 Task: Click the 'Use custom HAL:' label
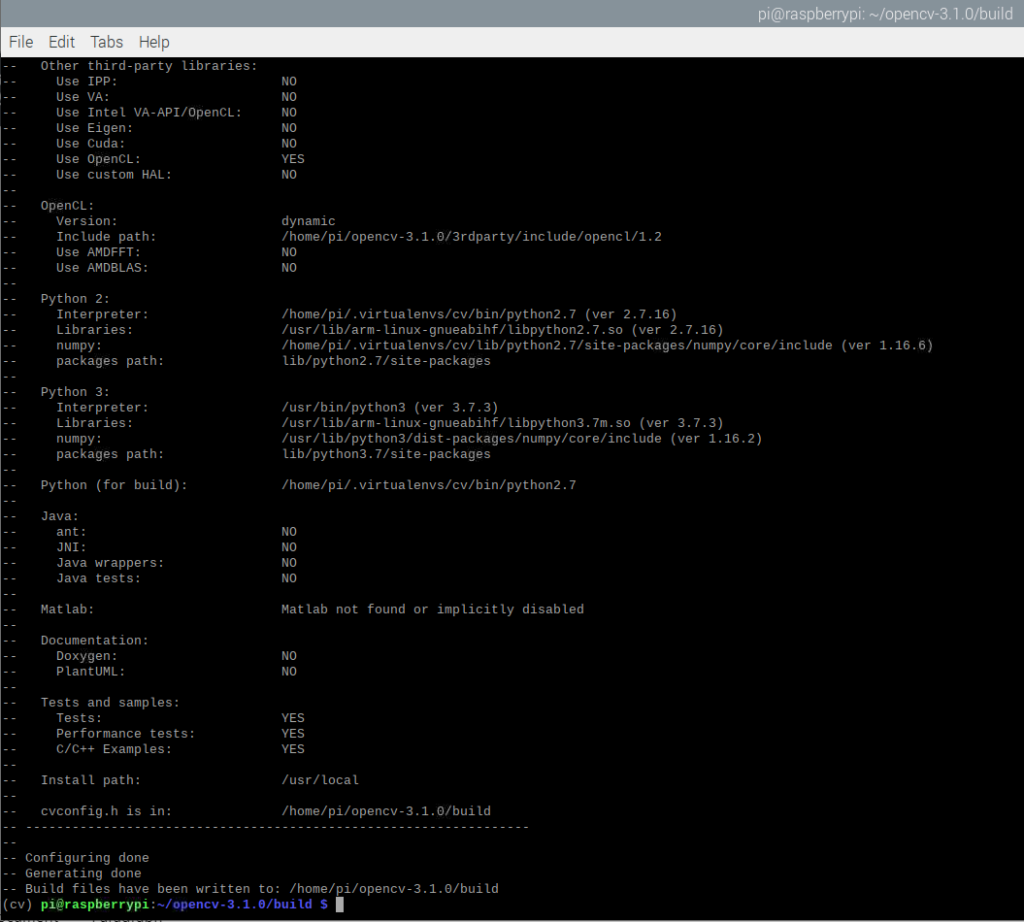(x=114, y=175)
